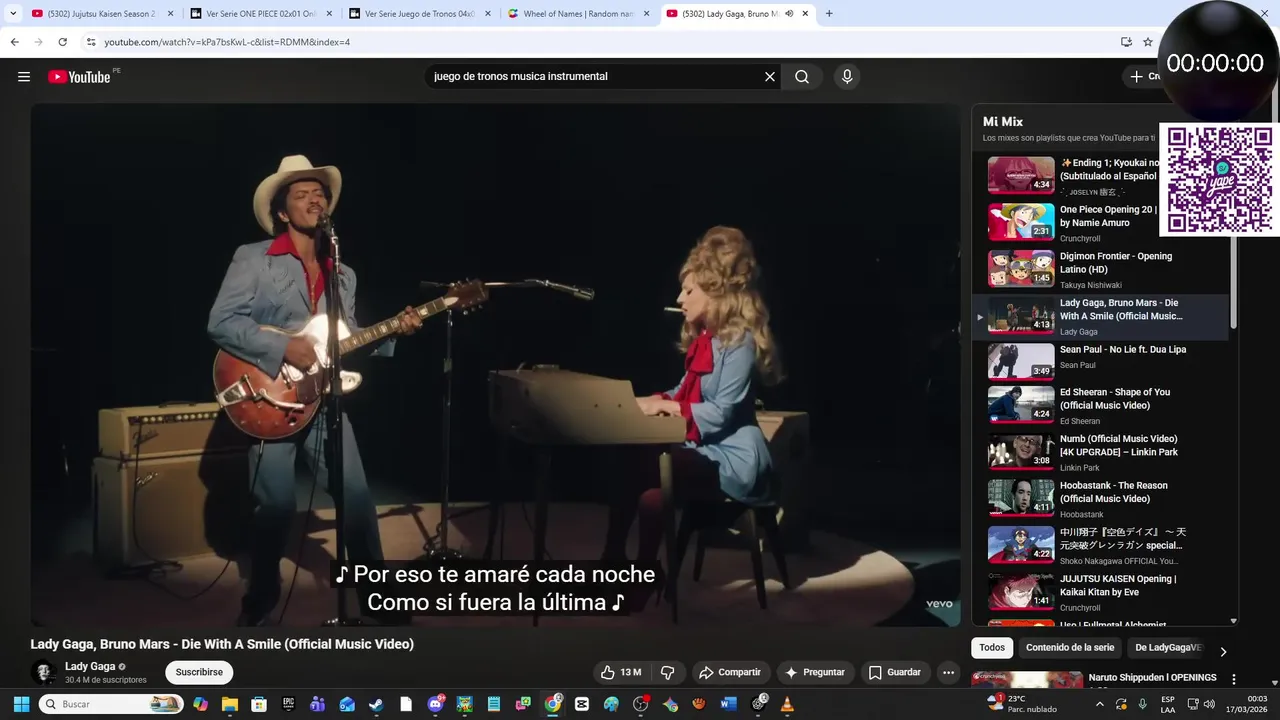
Task: Open Epic Games launcher from taskbar
Action: tap(288, 704)
